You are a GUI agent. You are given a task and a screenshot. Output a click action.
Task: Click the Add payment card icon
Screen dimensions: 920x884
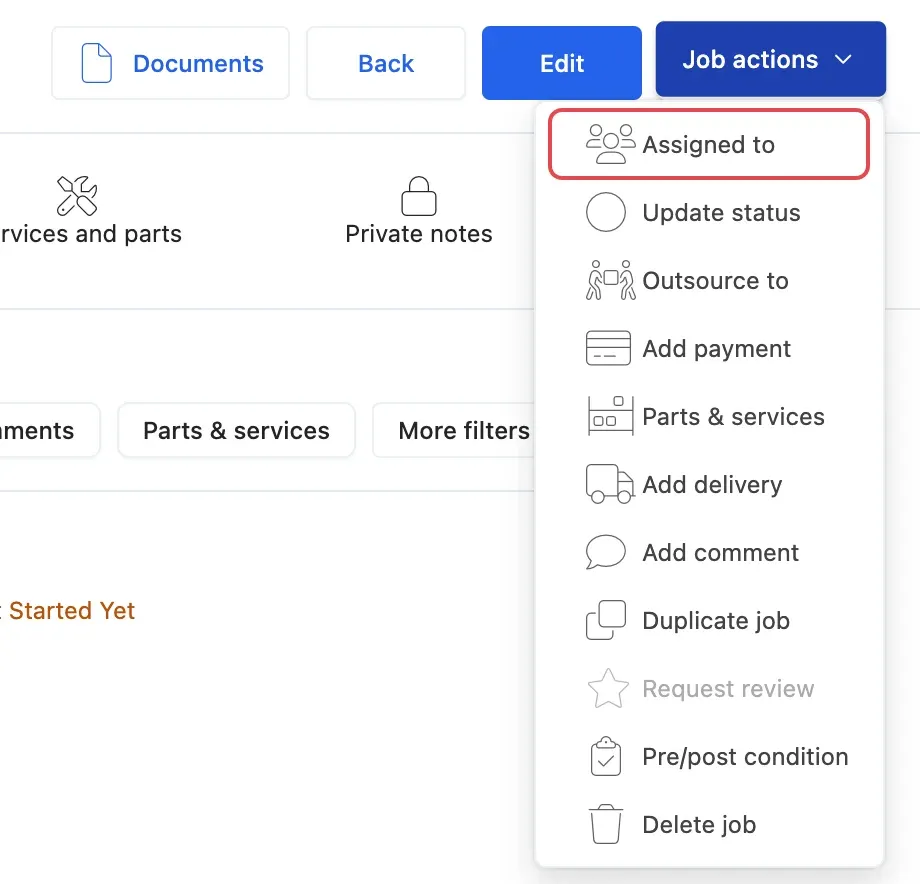(x=608, y=348)
